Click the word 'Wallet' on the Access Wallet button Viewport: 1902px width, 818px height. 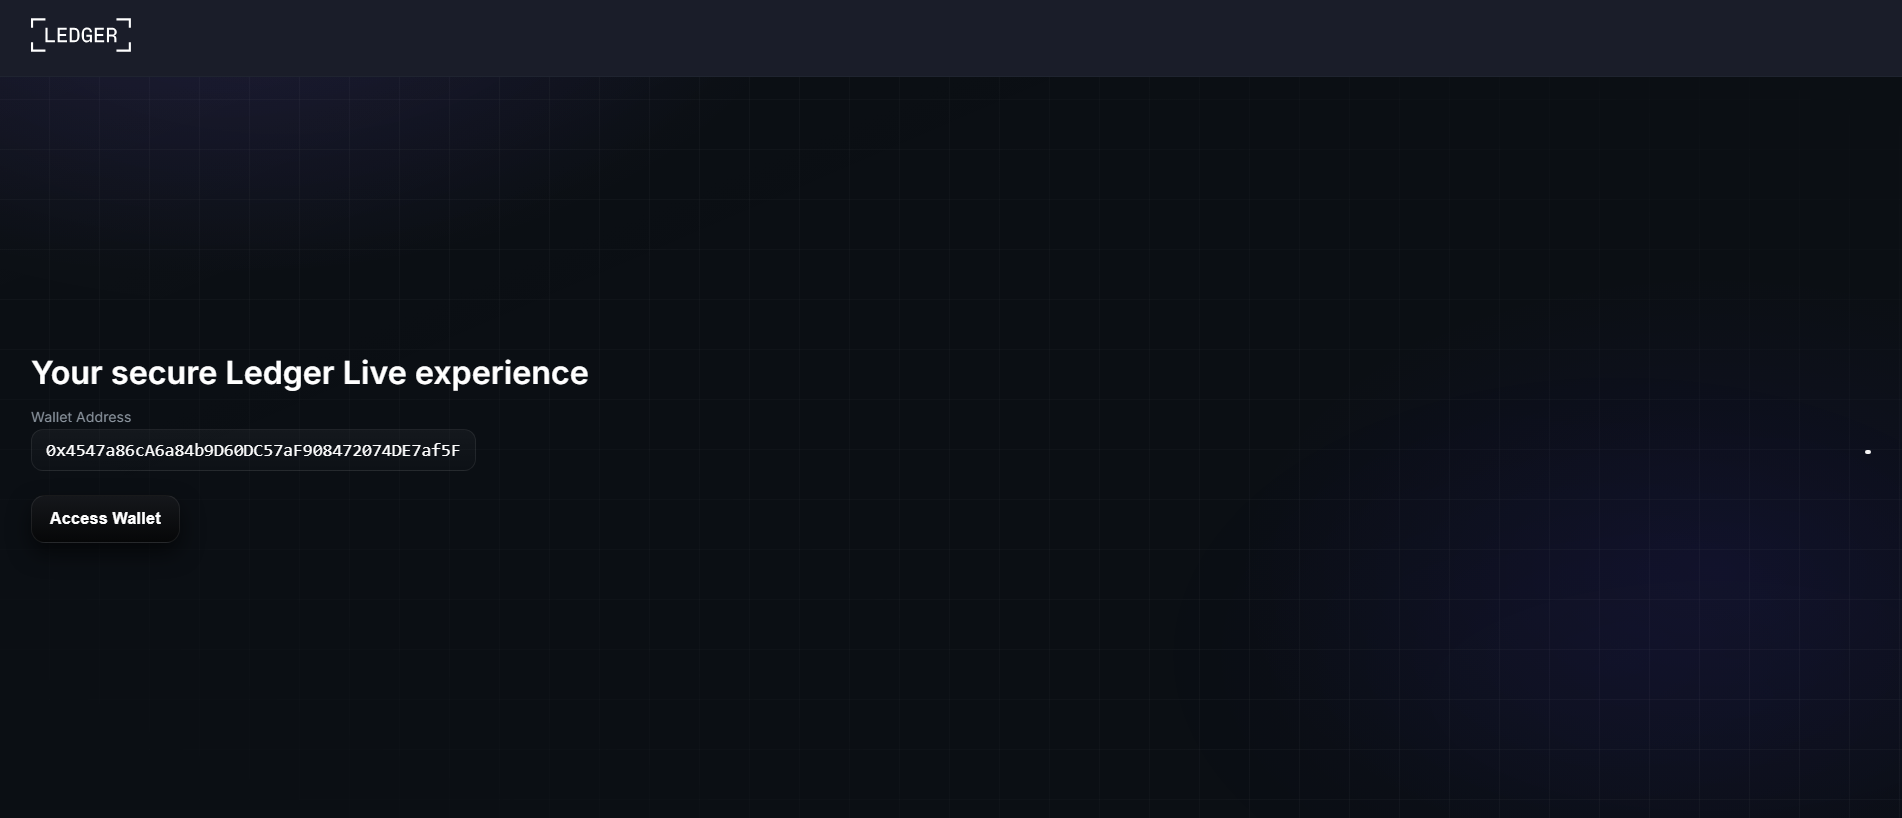pyautogui.click(x=136, y=519)
